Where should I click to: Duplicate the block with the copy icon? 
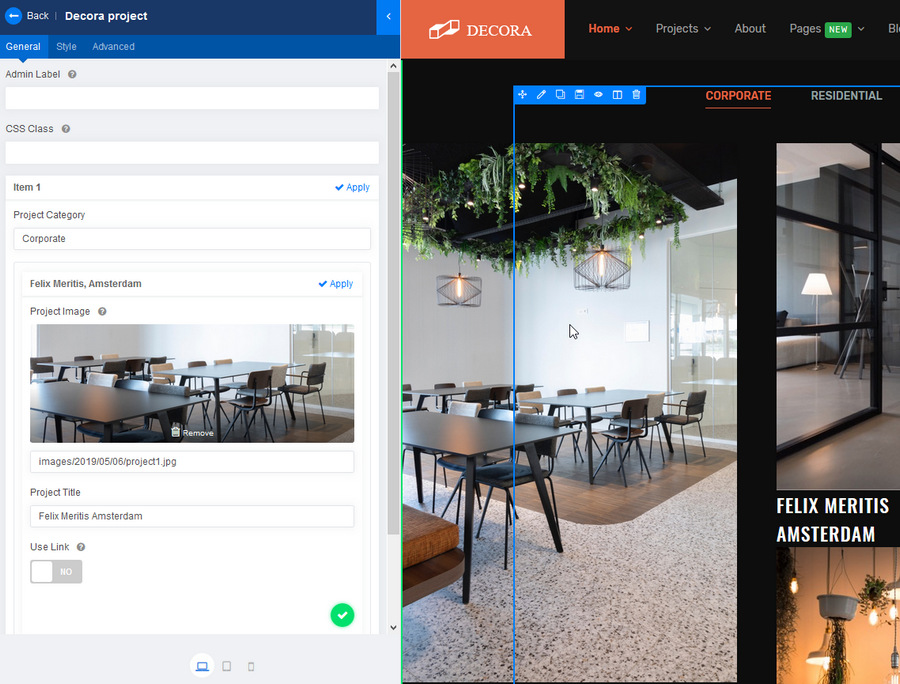tap(560, 95)
